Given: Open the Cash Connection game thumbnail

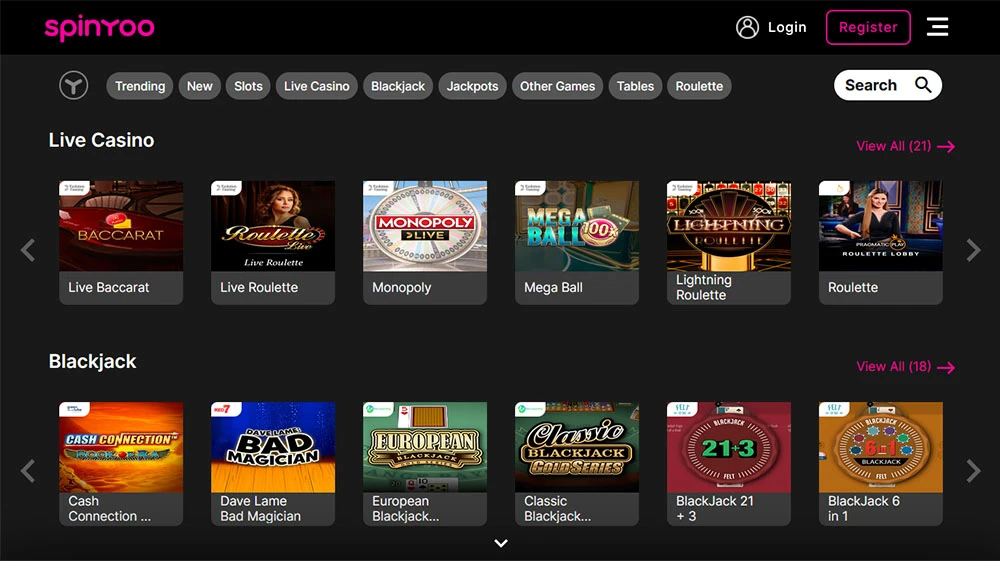Looking at the screenshot, I should click(121, 447).
